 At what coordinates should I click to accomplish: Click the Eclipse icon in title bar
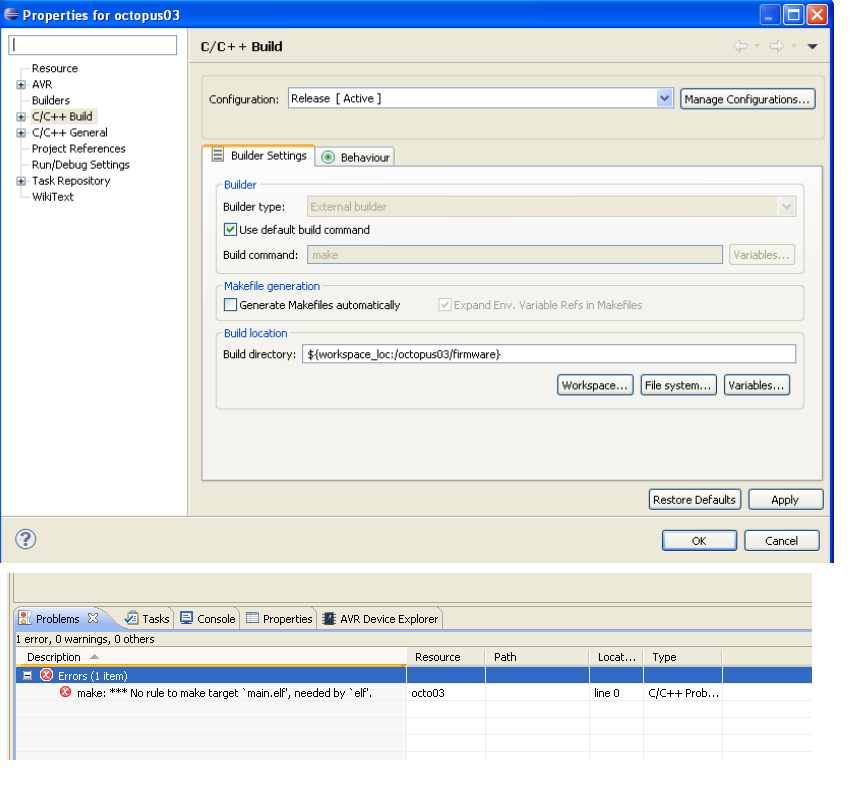point(11,14)
